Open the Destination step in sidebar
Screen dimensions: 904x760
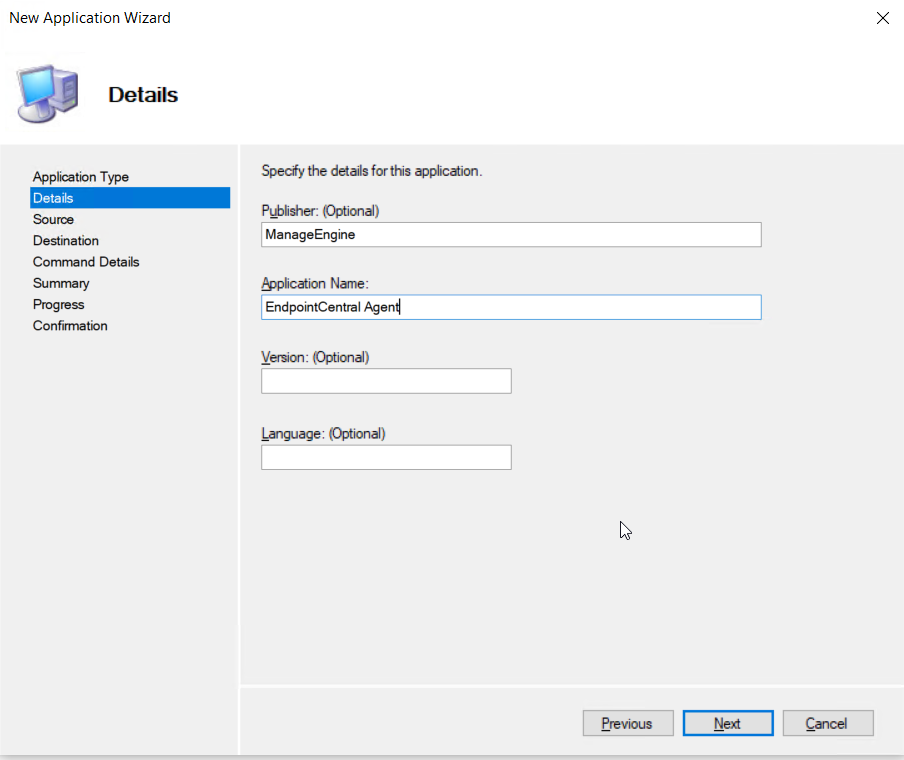(66, 240)
